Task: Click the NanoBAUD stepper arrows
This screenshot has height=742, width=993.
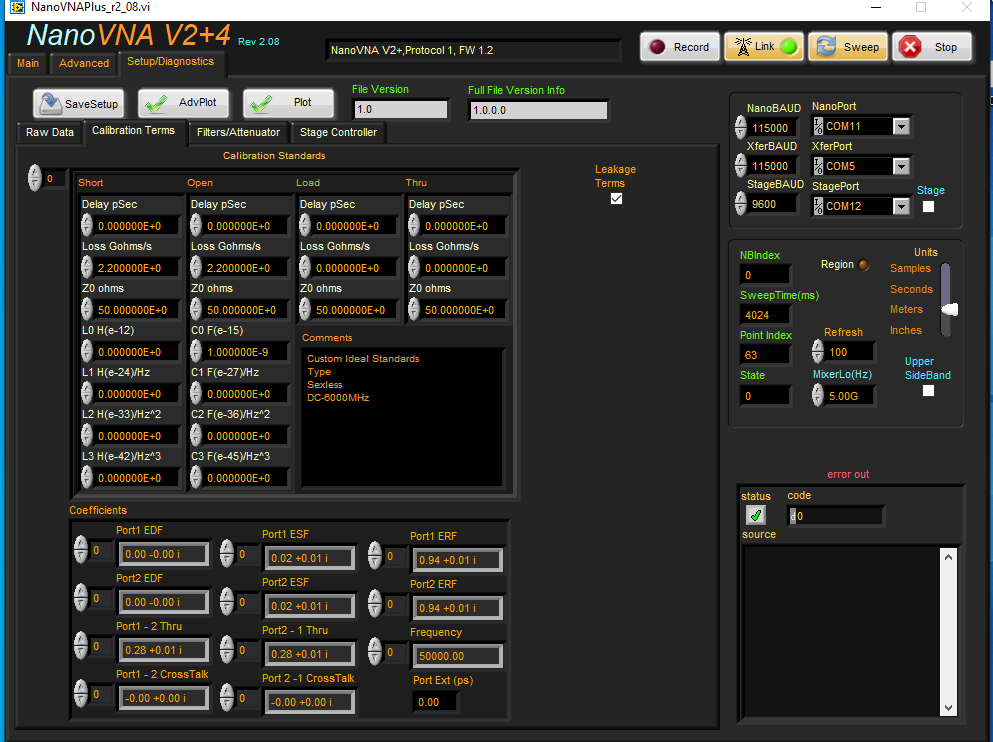Action: coord(740,127)
